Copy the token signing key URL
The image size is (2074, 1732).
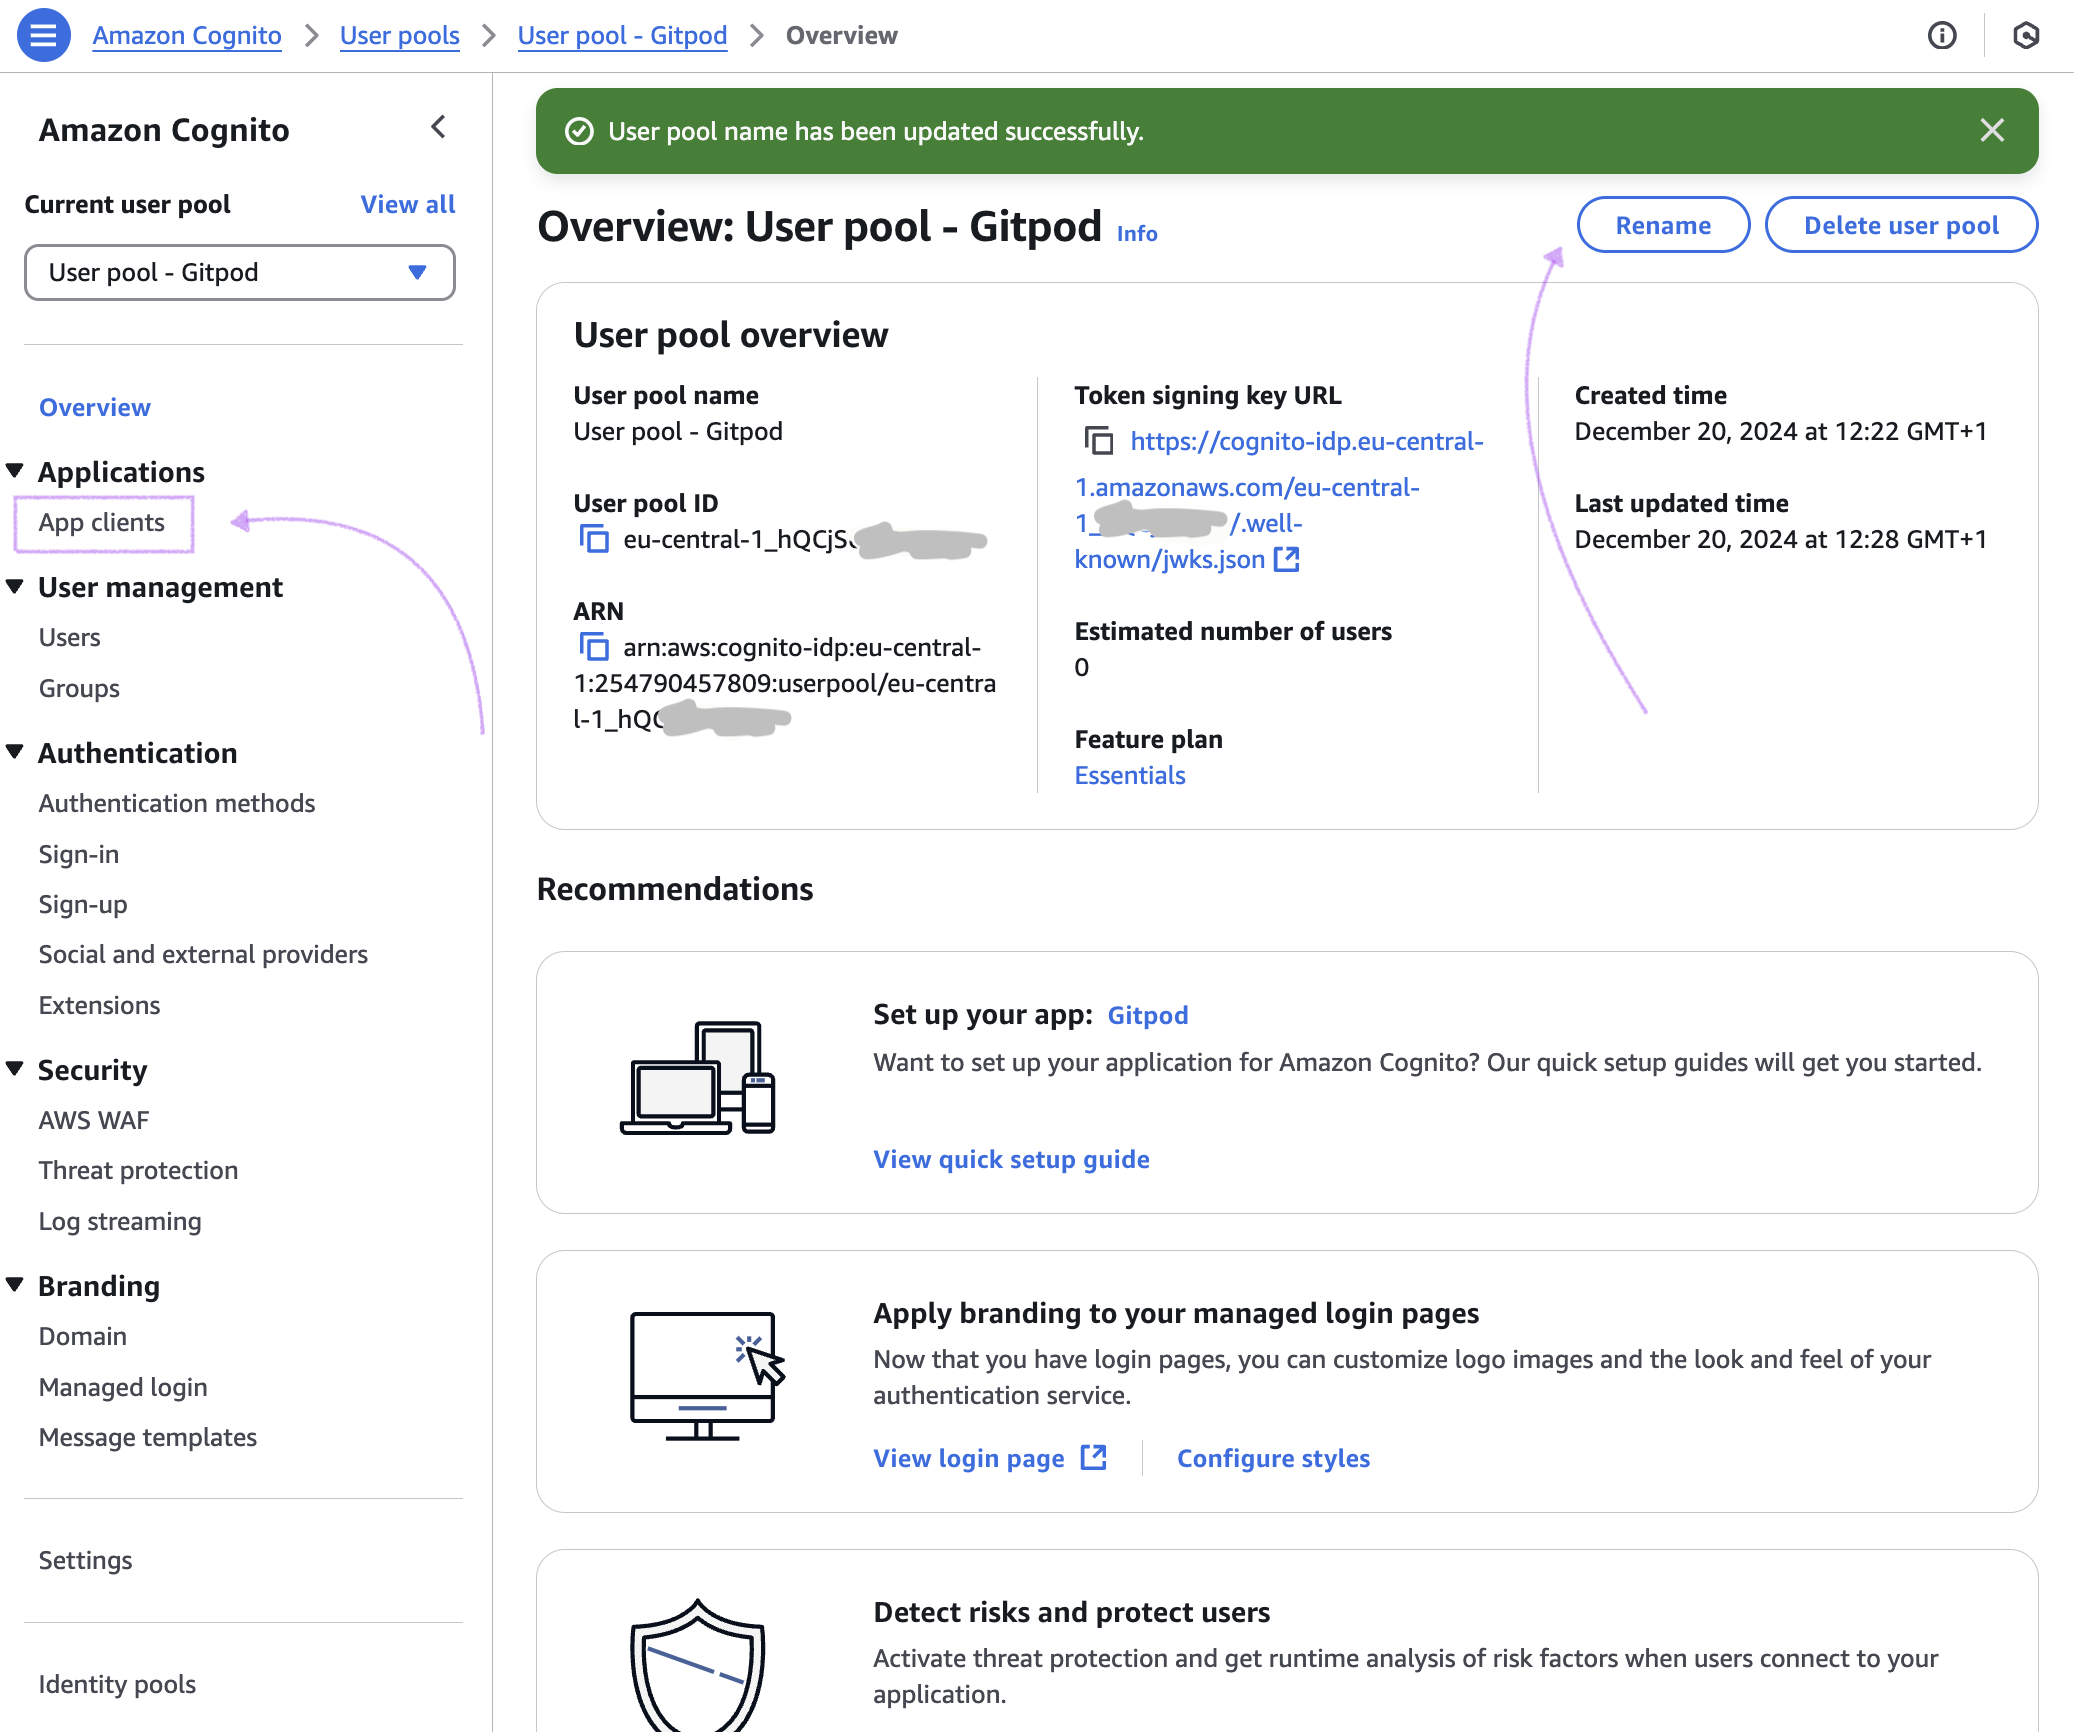click(x=1099, y=441)
